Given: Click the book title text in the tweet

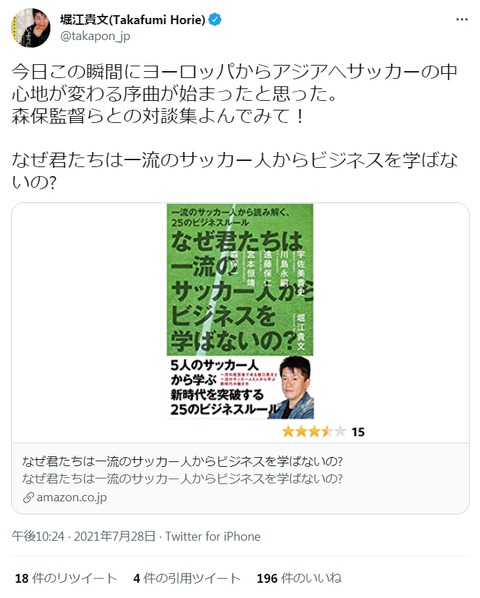Looking at the screenshot, I should (x=234, y=171).
